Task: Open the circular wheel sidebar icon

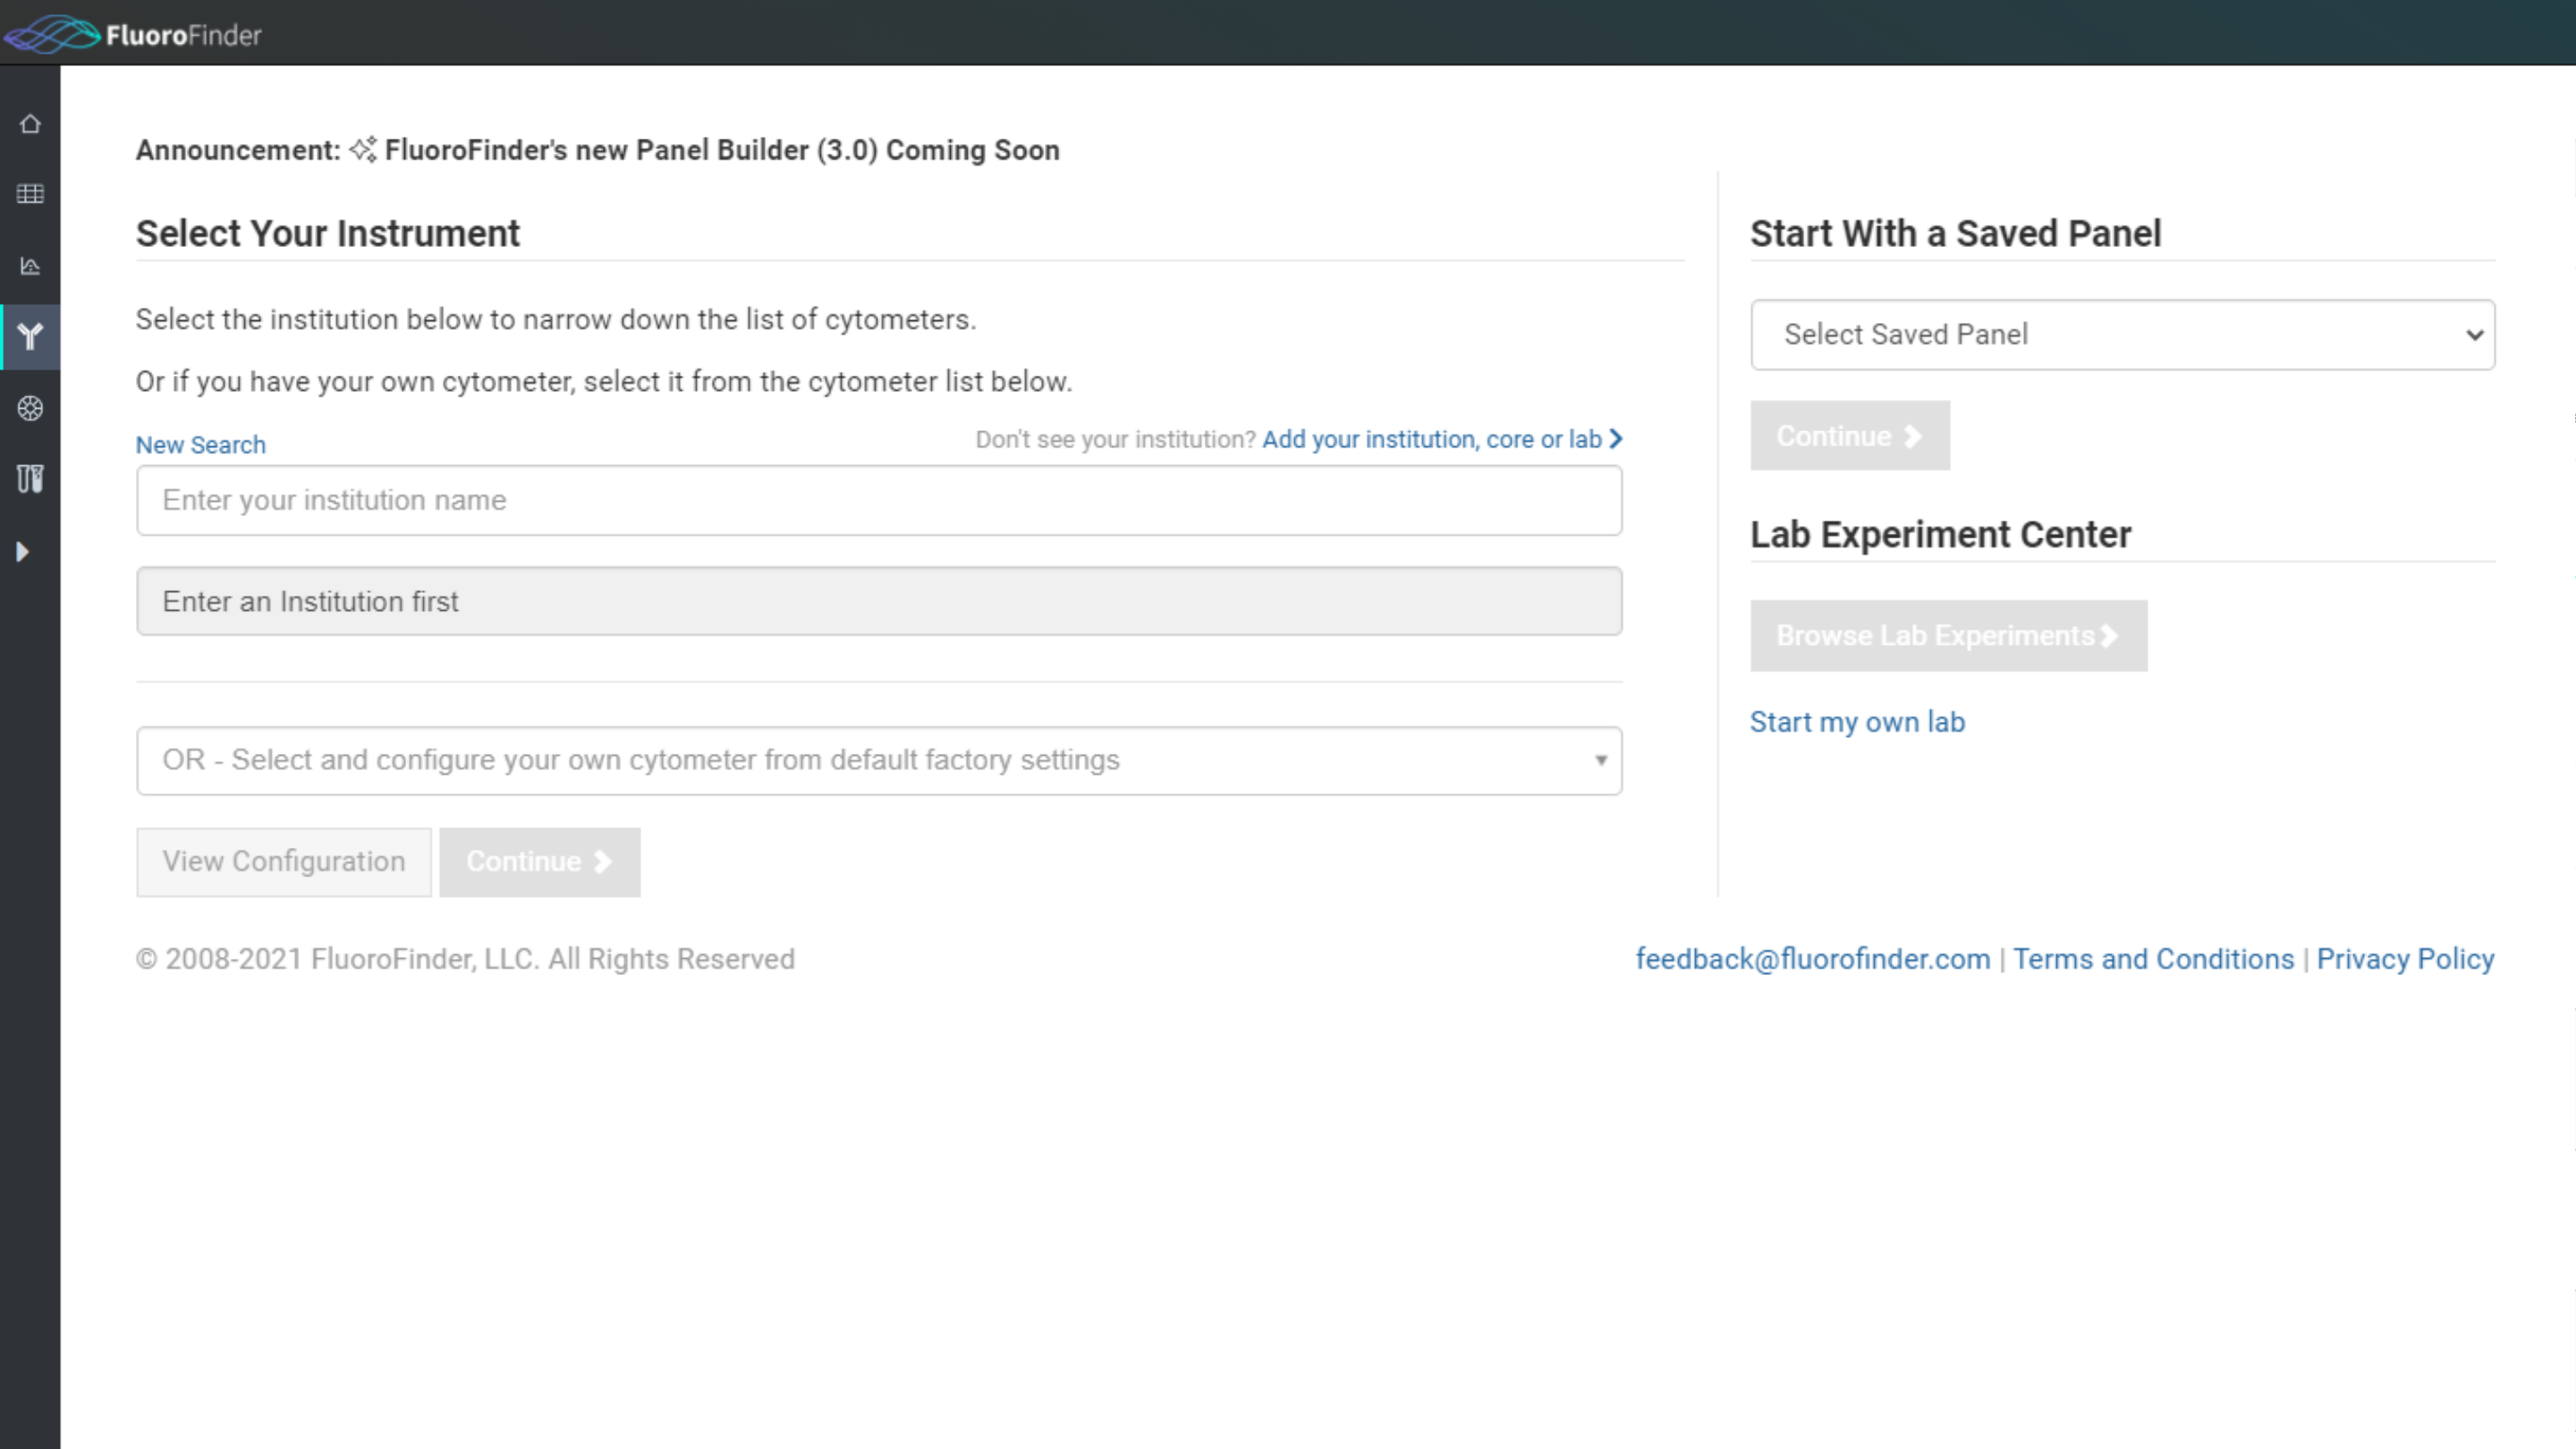Action: pos(30,408)
